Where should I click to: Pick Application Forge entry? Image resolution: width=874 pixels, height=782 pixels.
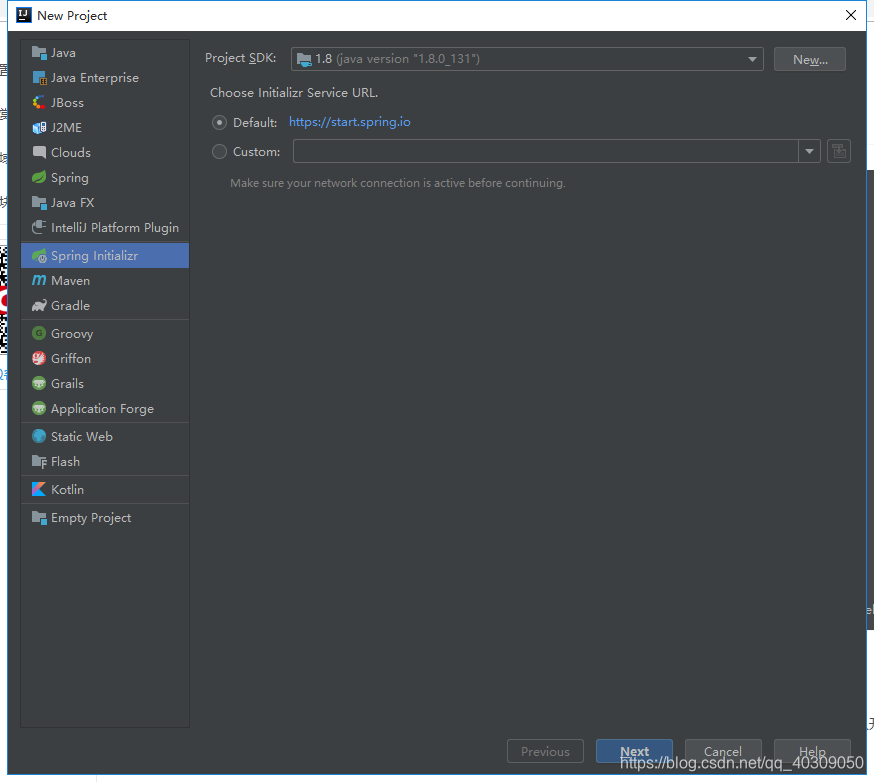coord(105,409)
